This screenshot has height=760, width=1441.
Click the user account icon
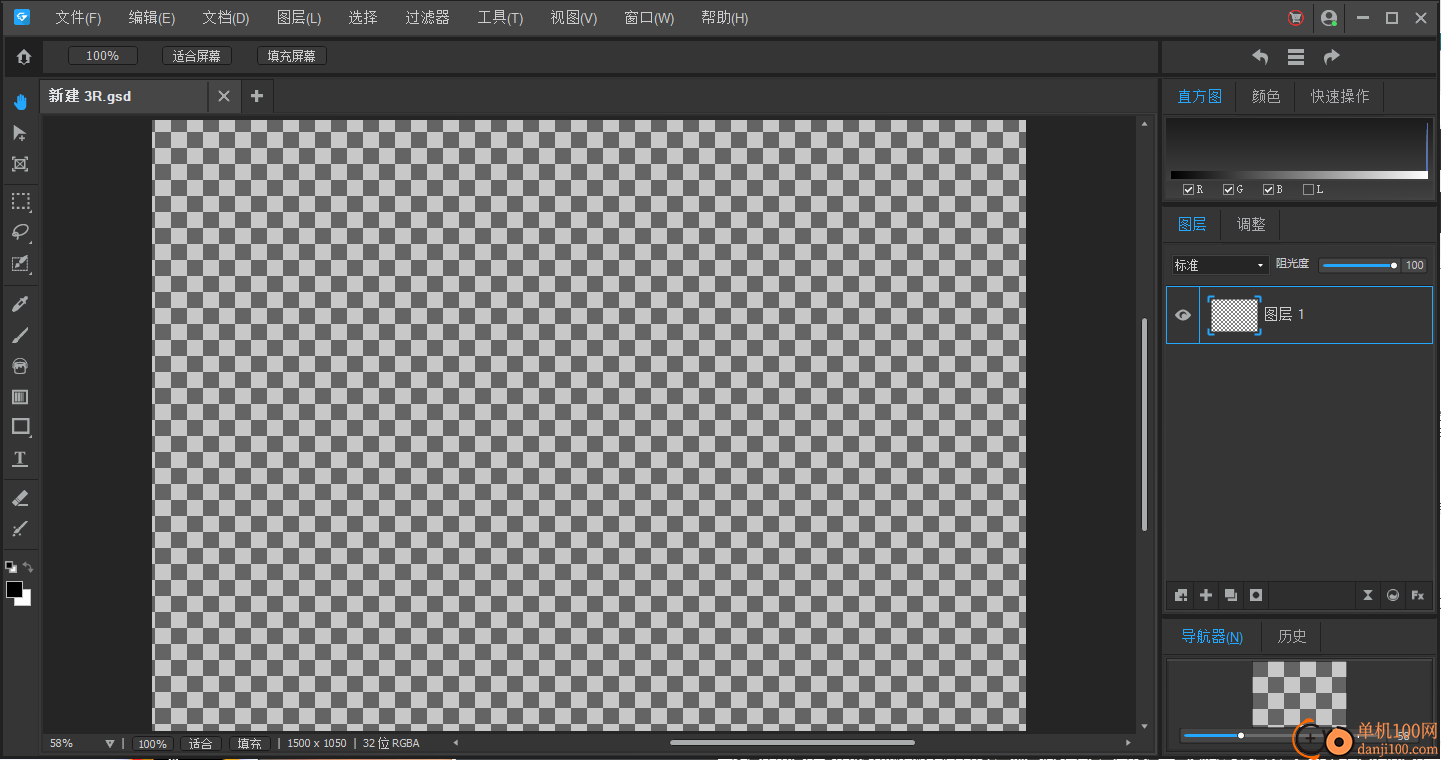click(x=1329, y=18)
